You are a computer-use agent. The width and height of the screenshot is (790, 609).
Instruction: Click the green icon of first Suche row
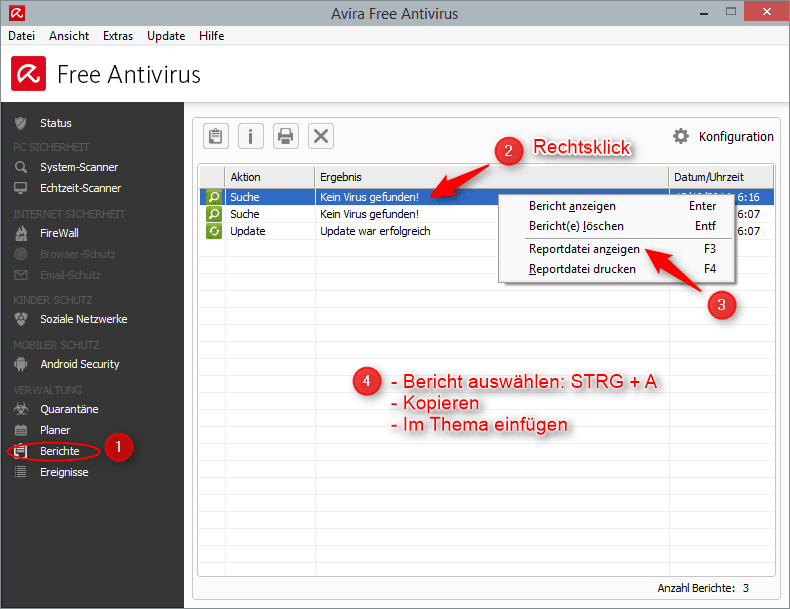coord(214,196)
